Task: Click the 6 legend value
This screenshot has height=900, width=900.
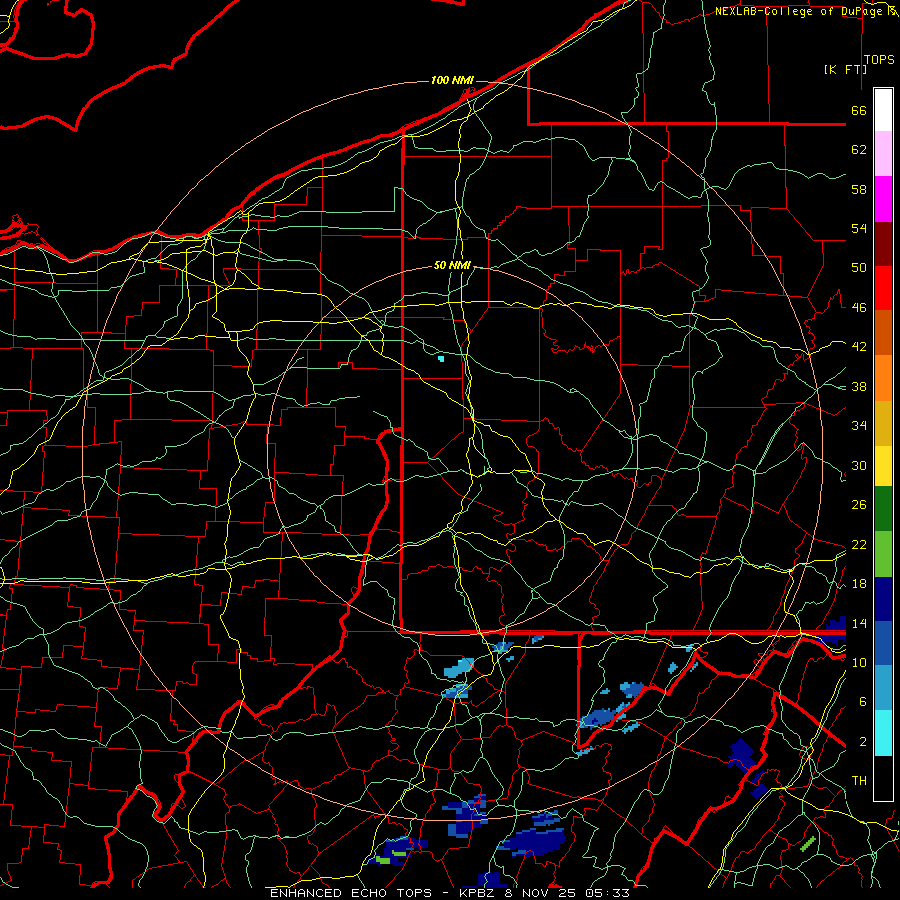Action: (x=862, y=702)
